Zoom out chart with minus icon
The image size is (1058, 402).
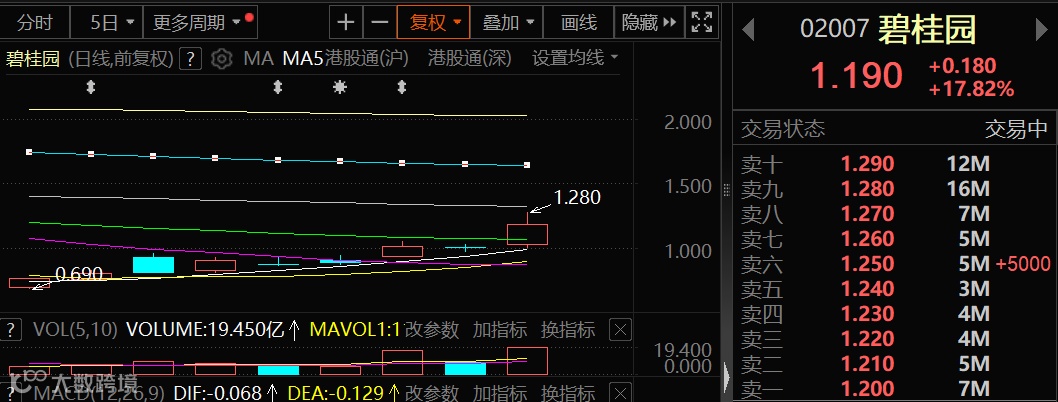coord(380,23)
